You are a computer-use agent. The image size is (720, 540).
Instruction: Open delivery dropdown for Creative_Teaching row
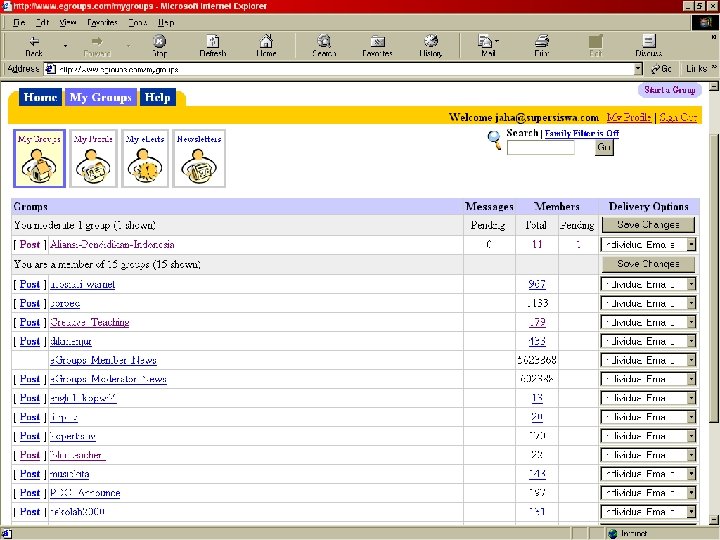pyautogui.click(x=691, y=322)
